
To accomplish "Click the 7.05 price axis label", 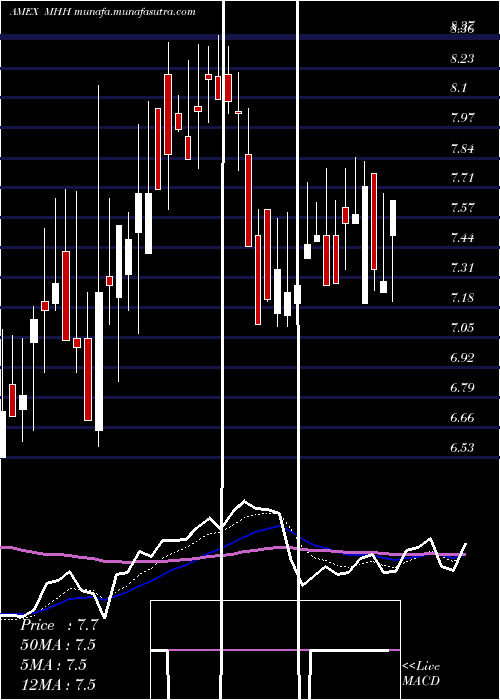I will click(462, 328).
